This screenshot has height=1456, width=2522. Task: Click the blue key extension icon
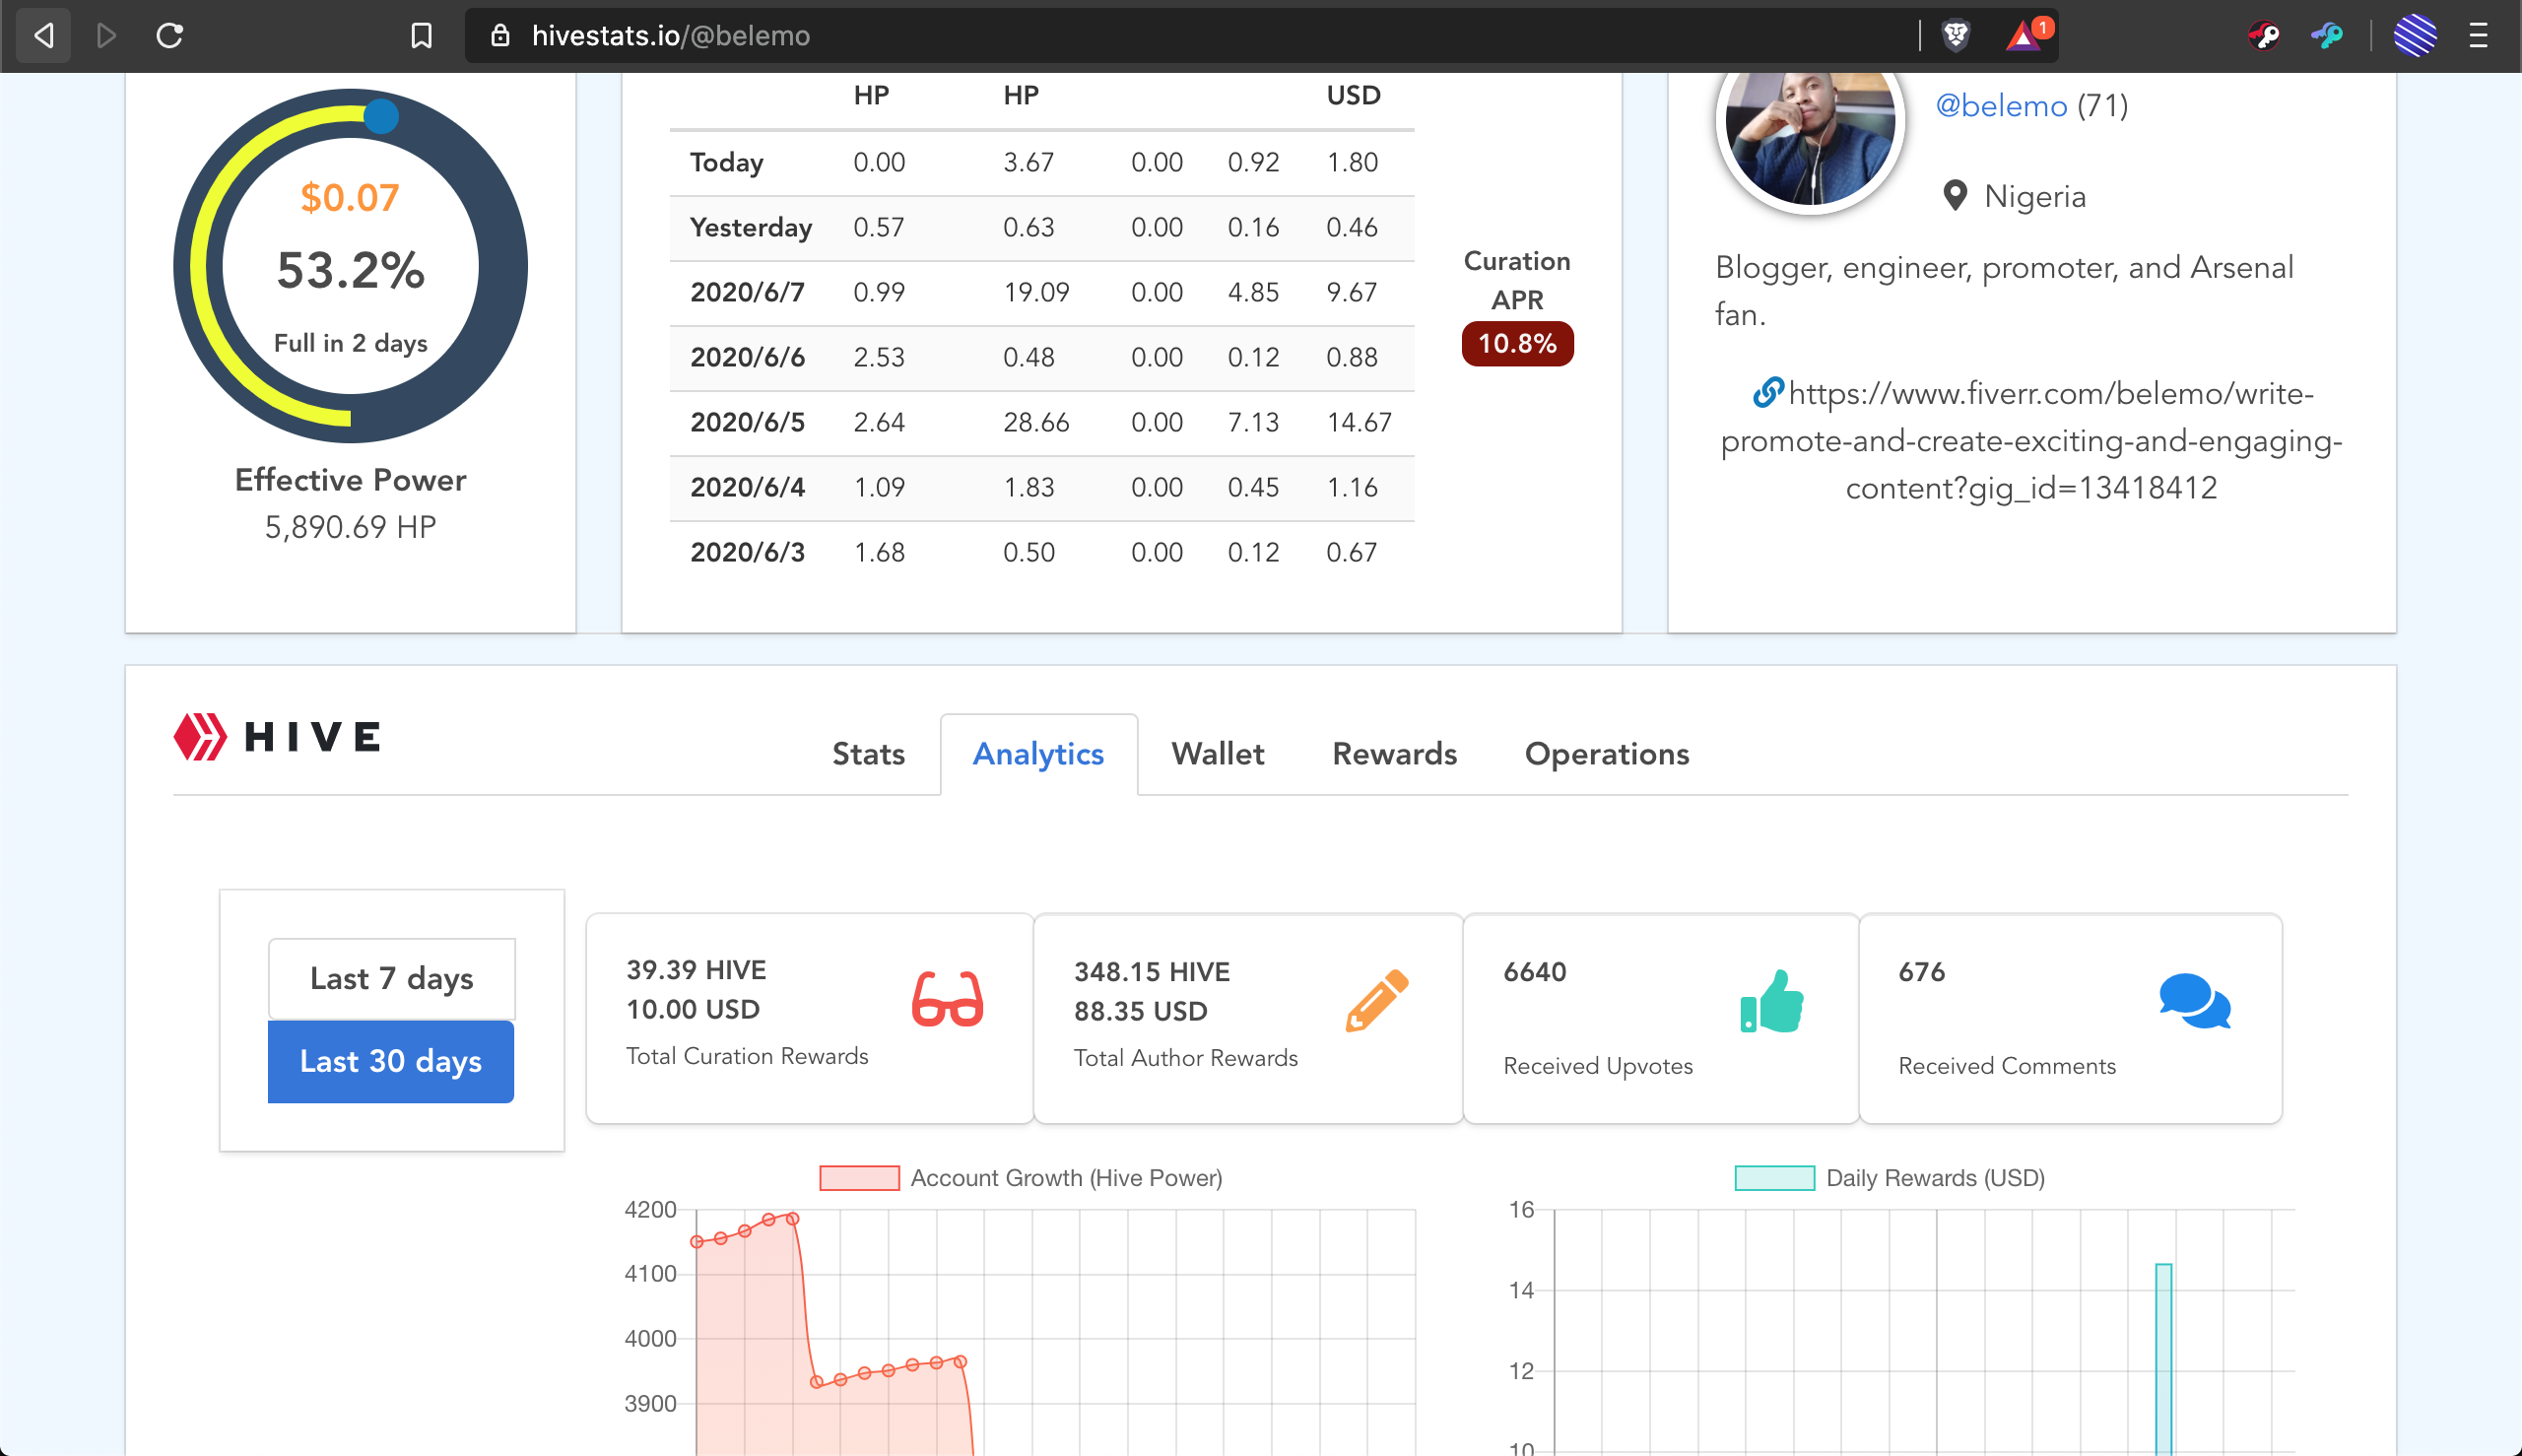click(2326, 36)
